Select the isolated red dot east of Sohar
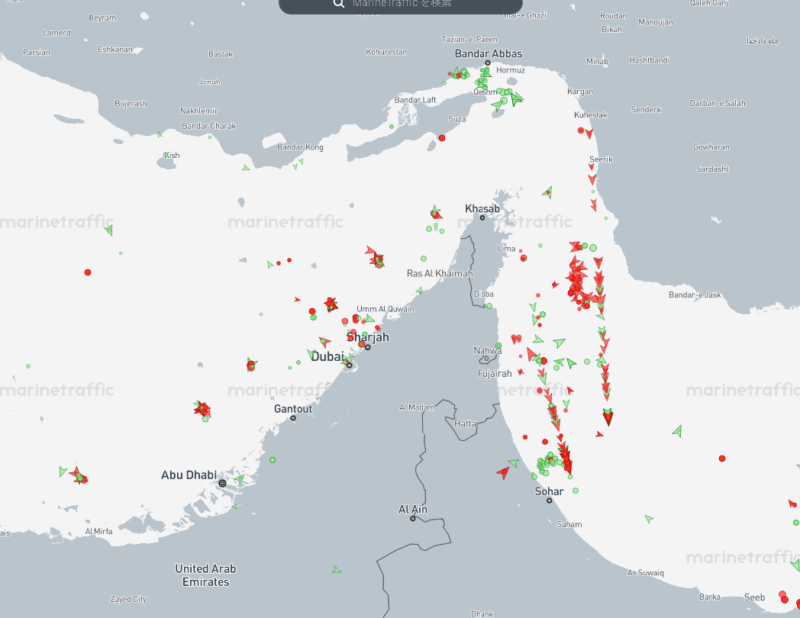800x618 pixels. click(722, 459)
